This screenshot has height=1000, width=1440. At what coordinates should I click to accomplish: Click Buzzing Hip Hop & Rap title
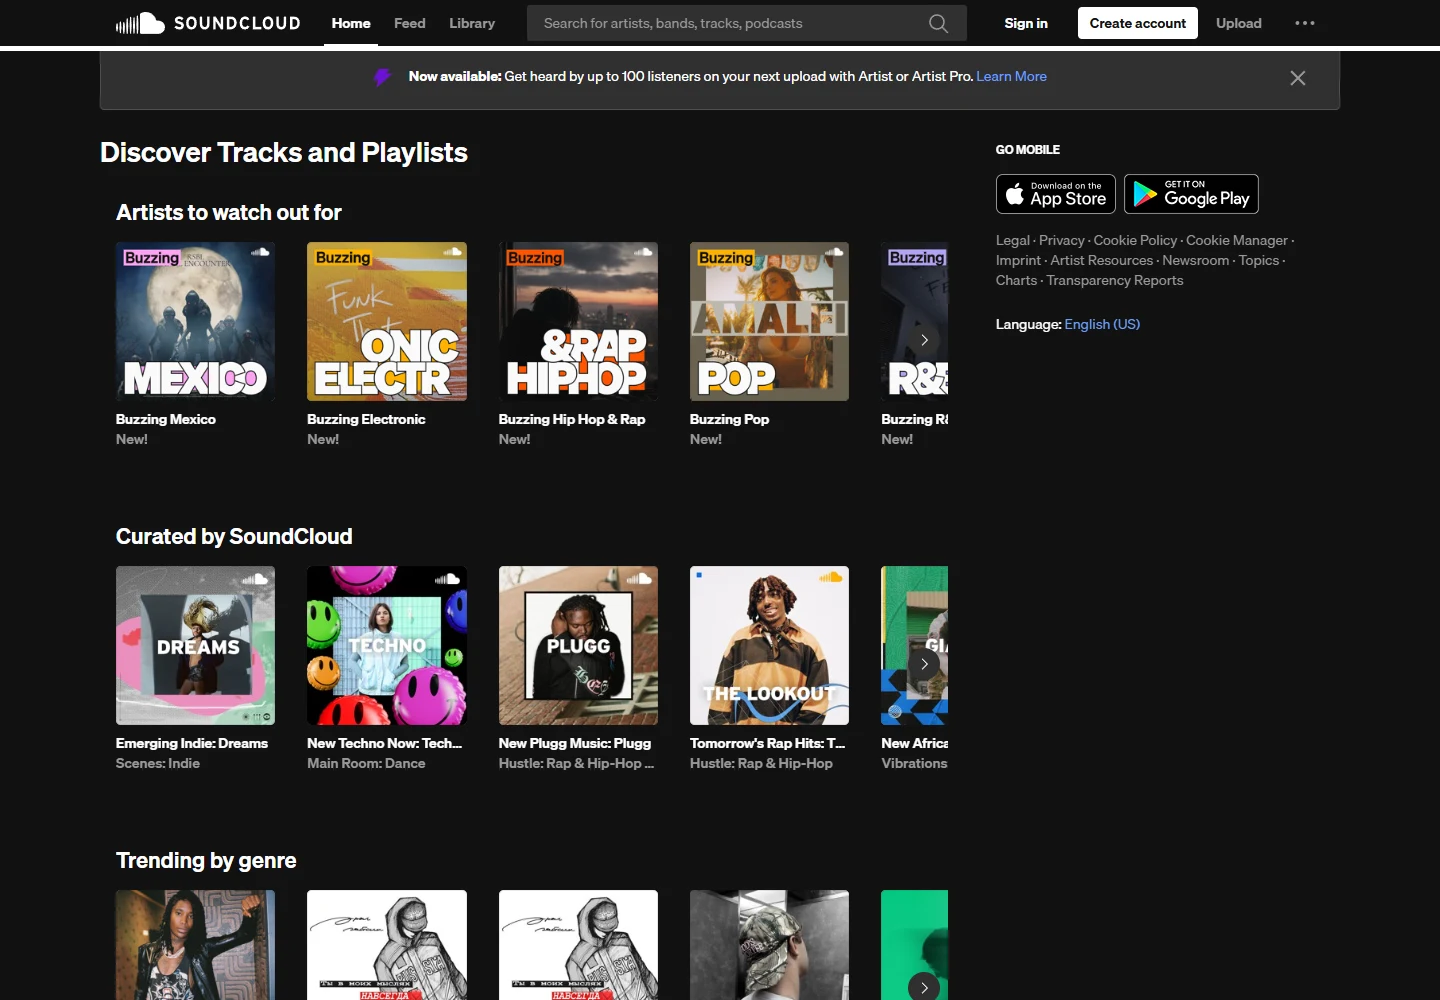(x=572, y=419)
